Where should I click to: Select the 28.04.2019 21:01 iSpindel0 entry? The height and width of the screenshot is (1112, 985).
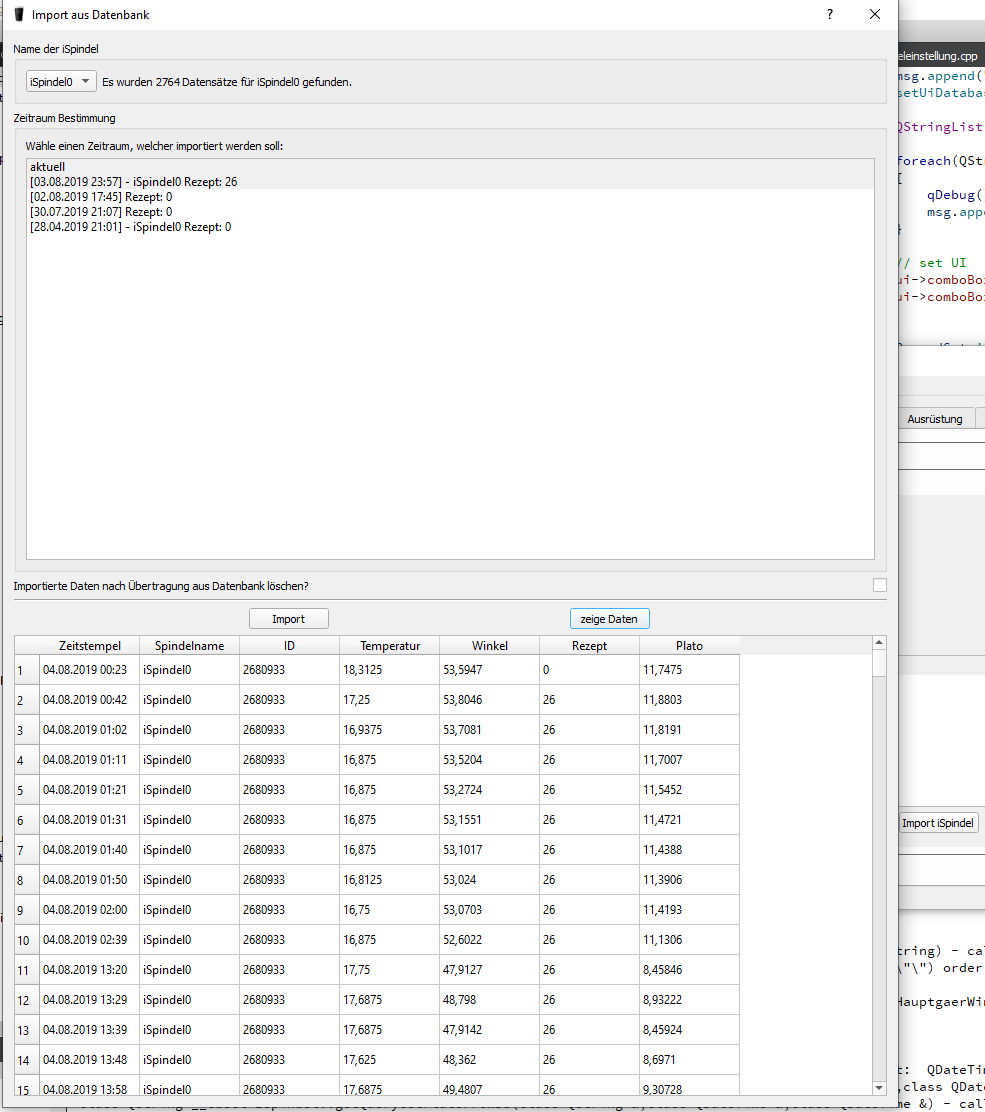[130, 227]
